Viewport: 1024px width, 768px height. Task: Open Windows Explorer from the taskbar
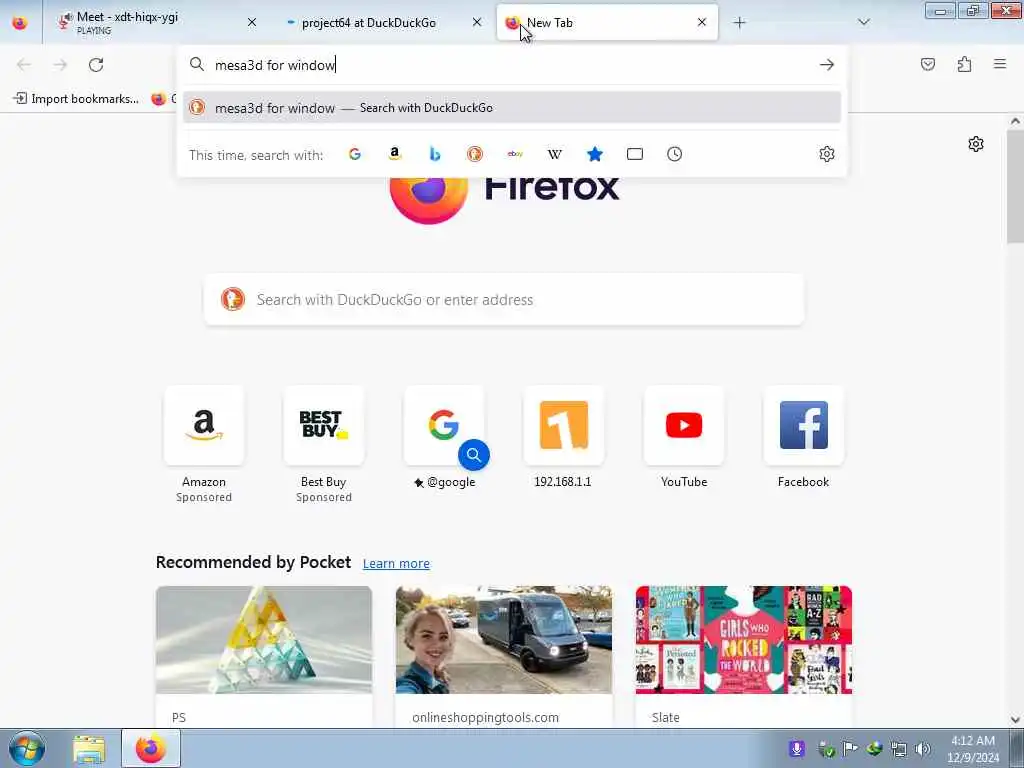89,749
